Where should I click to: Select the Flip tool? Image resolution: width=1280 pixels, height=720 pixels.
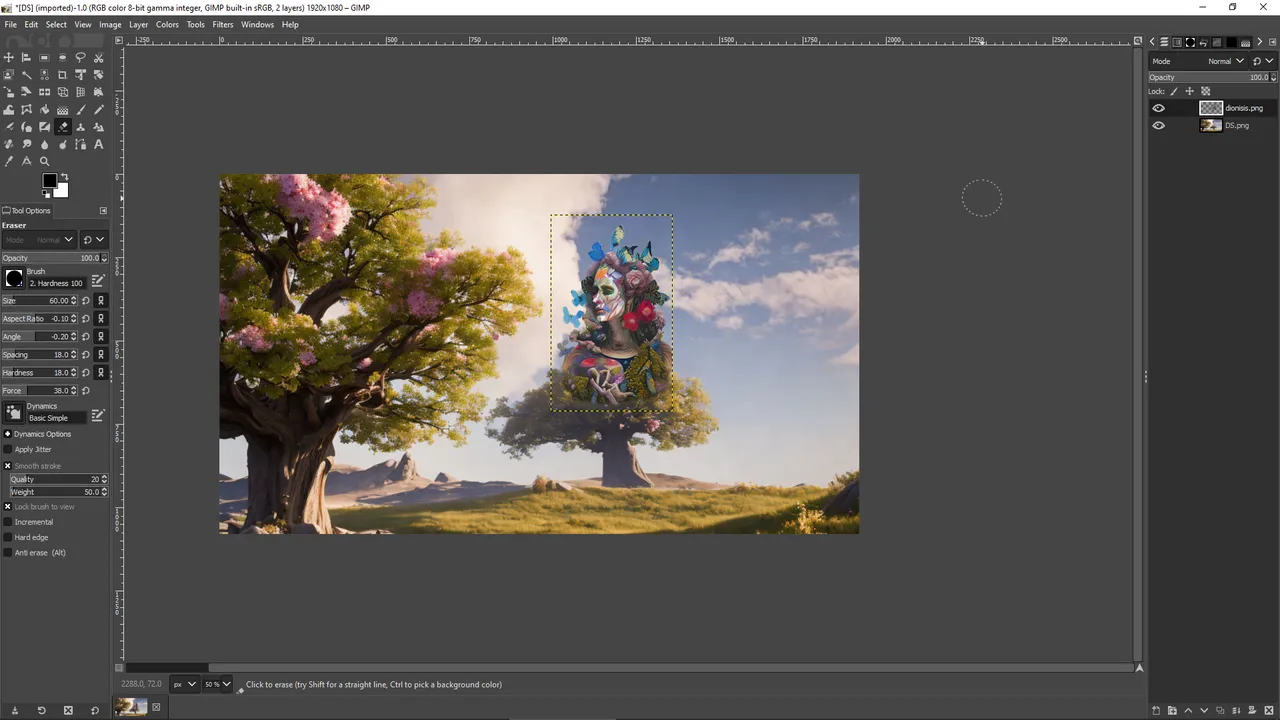(44, 92)
